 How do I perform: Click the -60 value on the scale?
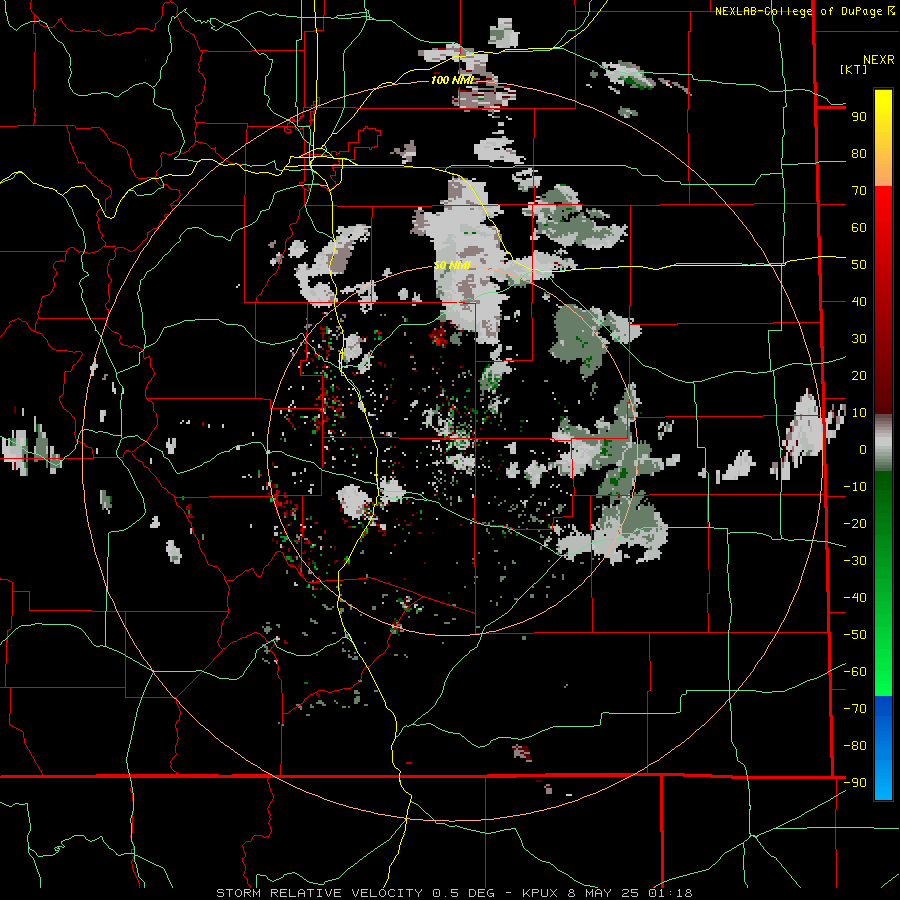pyautogui.click(x=855, y=672)
